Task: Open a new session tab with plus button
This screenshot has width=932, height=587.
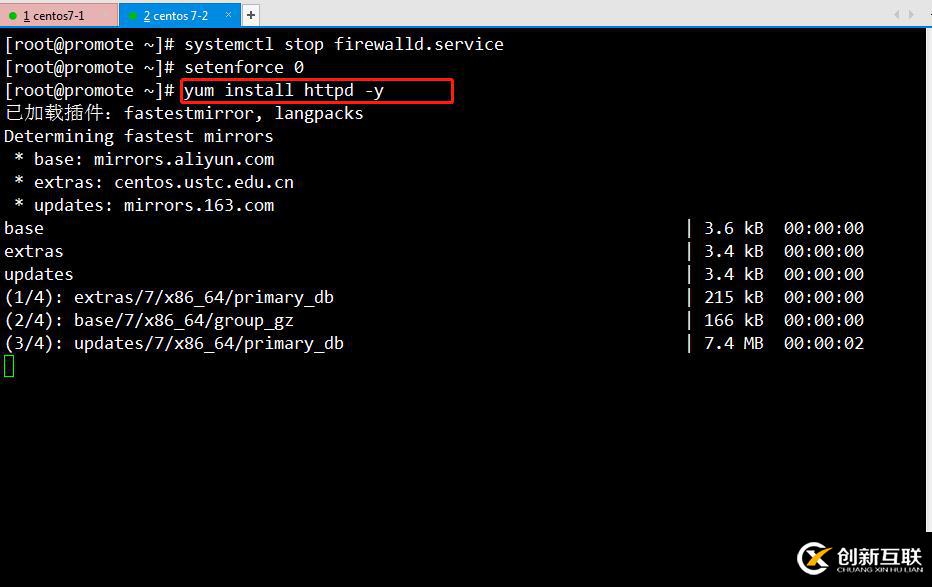Action: coord(251,15)
